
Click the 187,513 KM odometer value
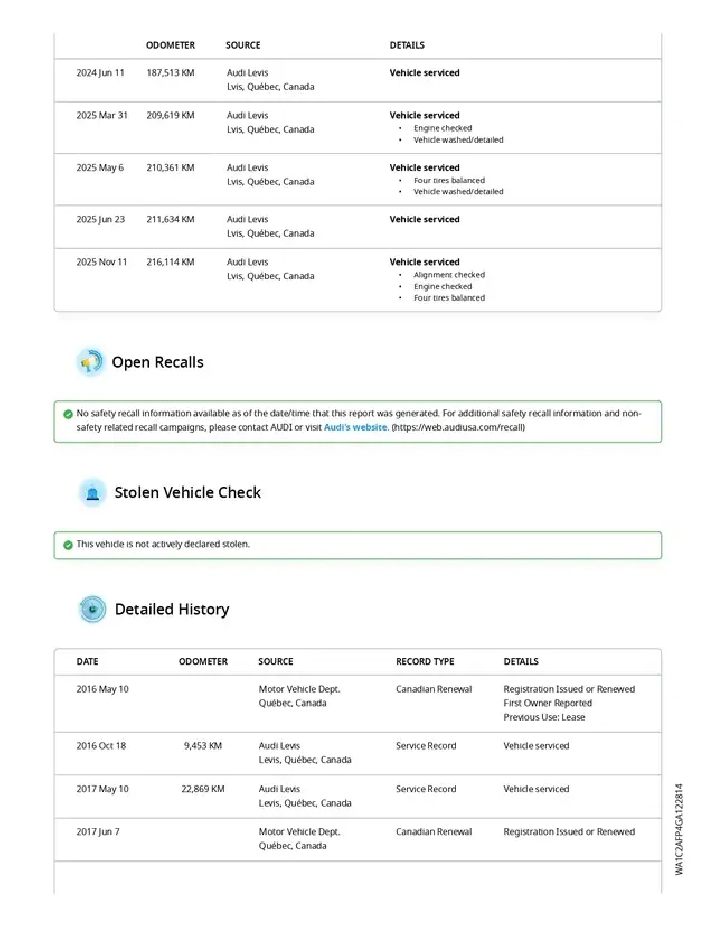(170, 73)
